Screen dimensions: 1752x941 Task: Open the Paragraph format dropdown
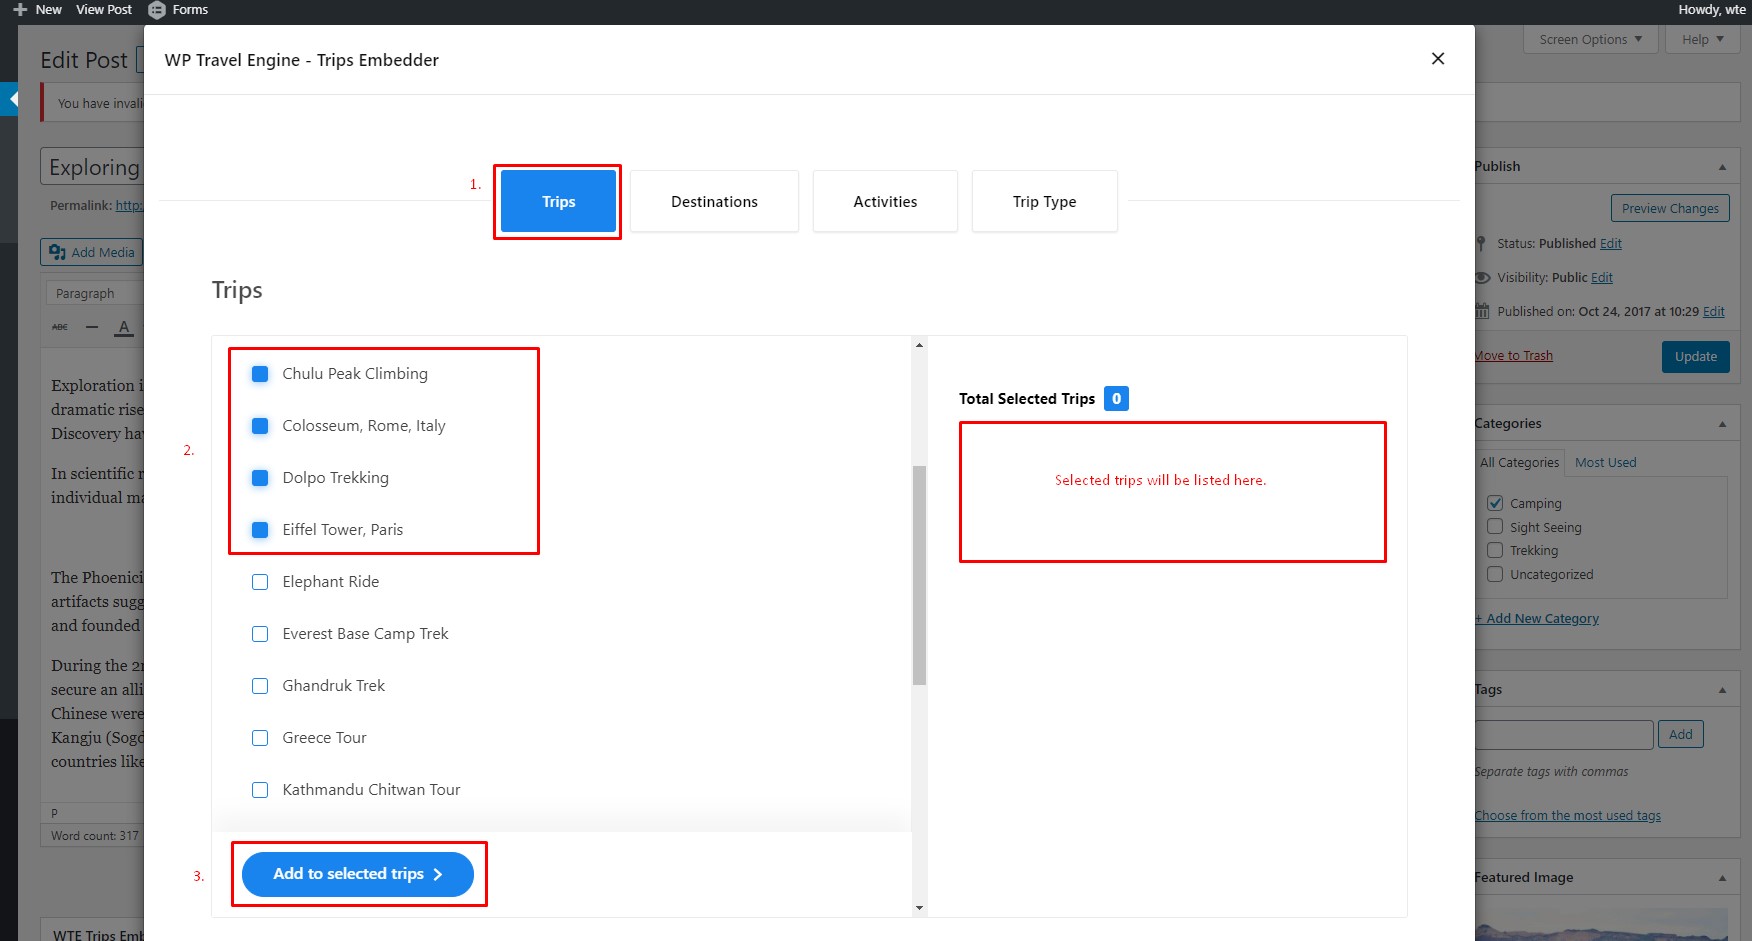(95, 294)
